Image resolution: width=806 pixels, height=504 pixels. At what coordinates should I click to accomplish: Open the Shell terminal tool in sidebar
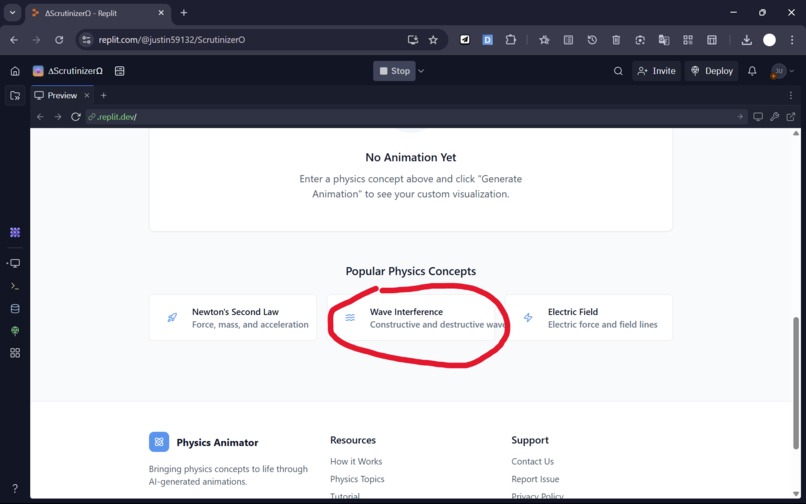click(x=15, y=286)
